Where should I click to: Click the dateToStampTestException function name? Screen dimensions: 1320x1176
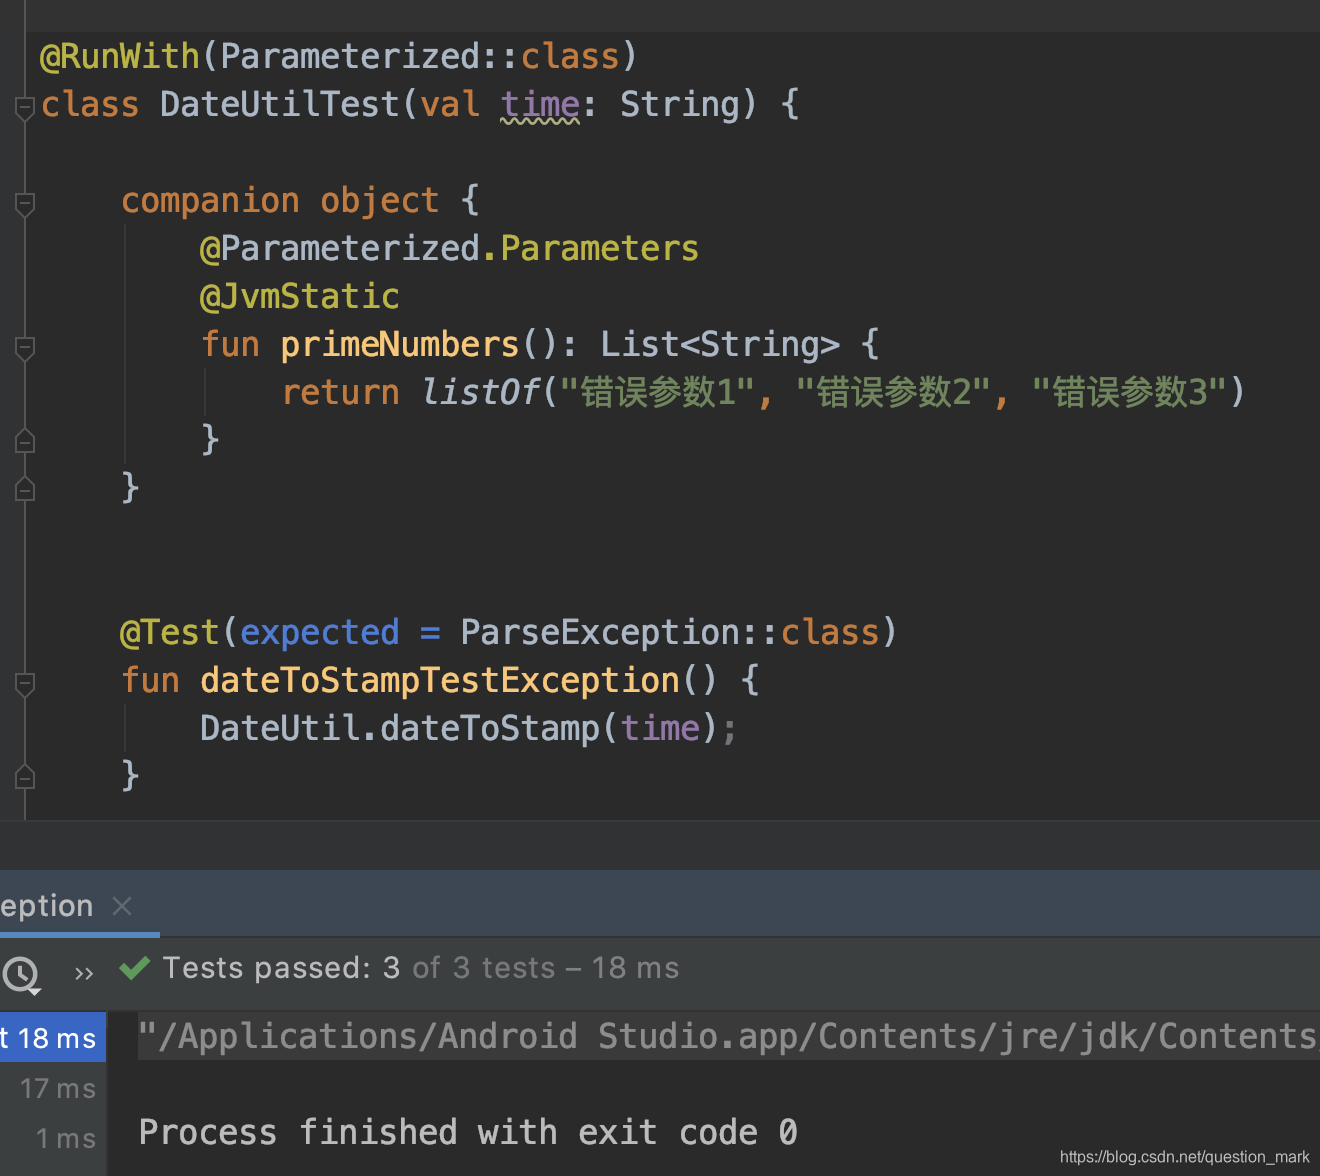point(439,680)
